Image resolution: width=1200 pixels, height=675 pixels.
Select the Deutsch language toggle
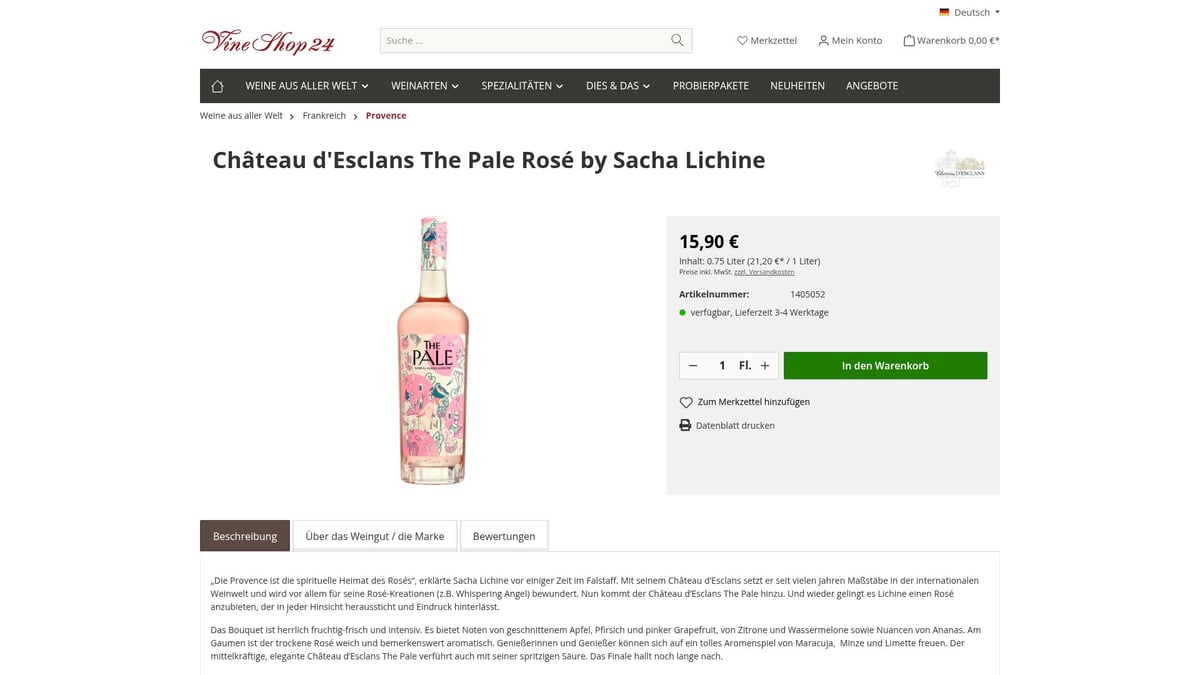(x=968, y=12)
